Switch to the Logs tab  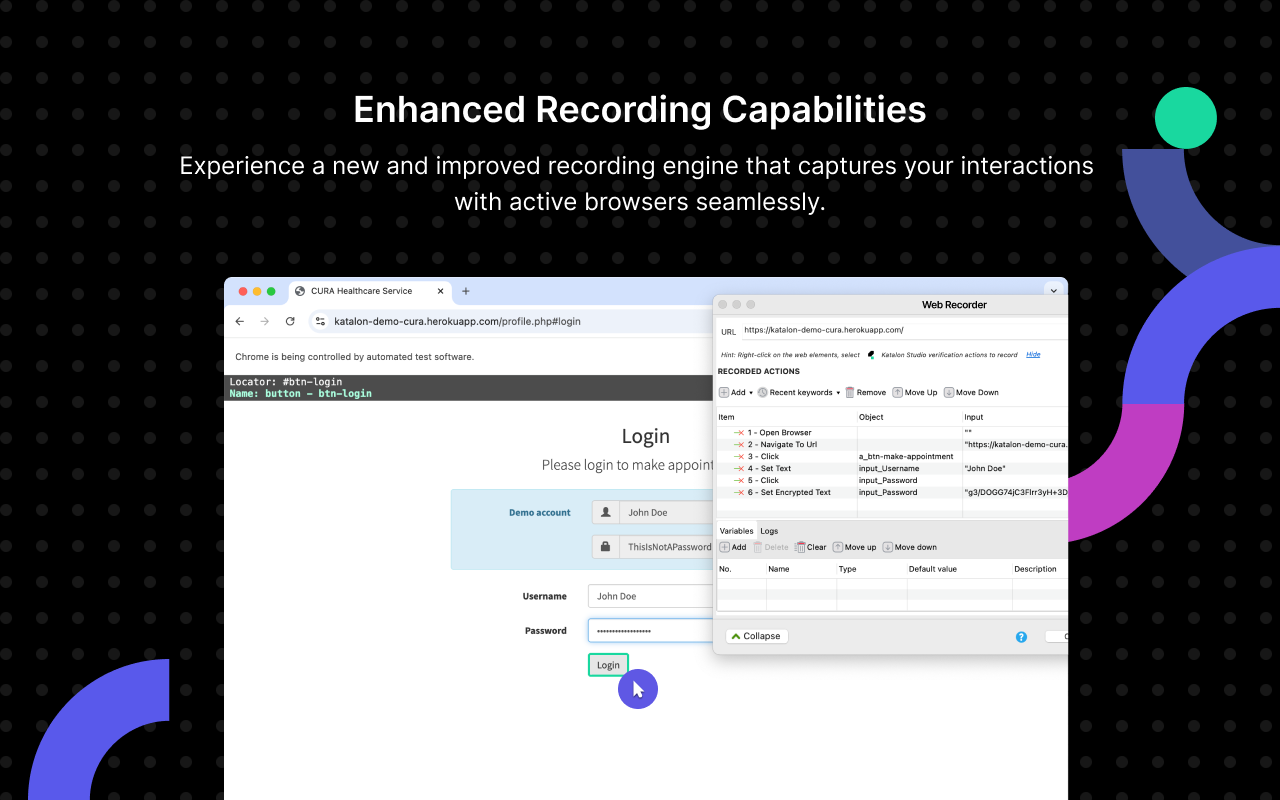click(768, 531)
